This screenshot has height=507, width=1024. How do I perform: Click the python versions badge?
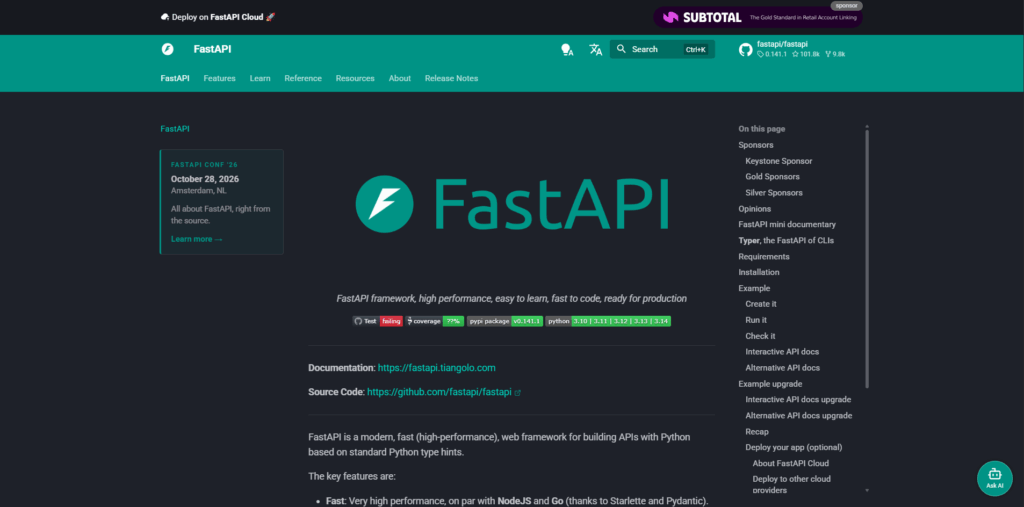coord(608,321)
